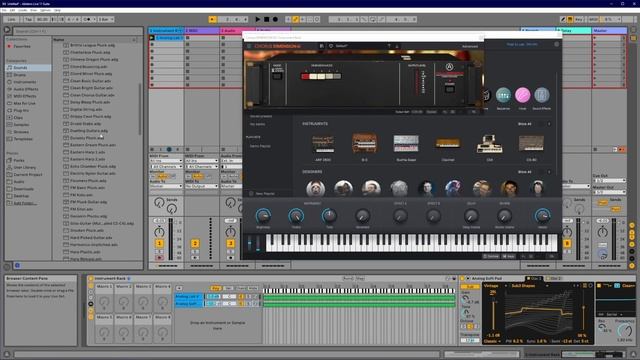The image size is (640, 360).
Task: Toggle the yellow Follow button in the control bar
Action: coord(212,19)
